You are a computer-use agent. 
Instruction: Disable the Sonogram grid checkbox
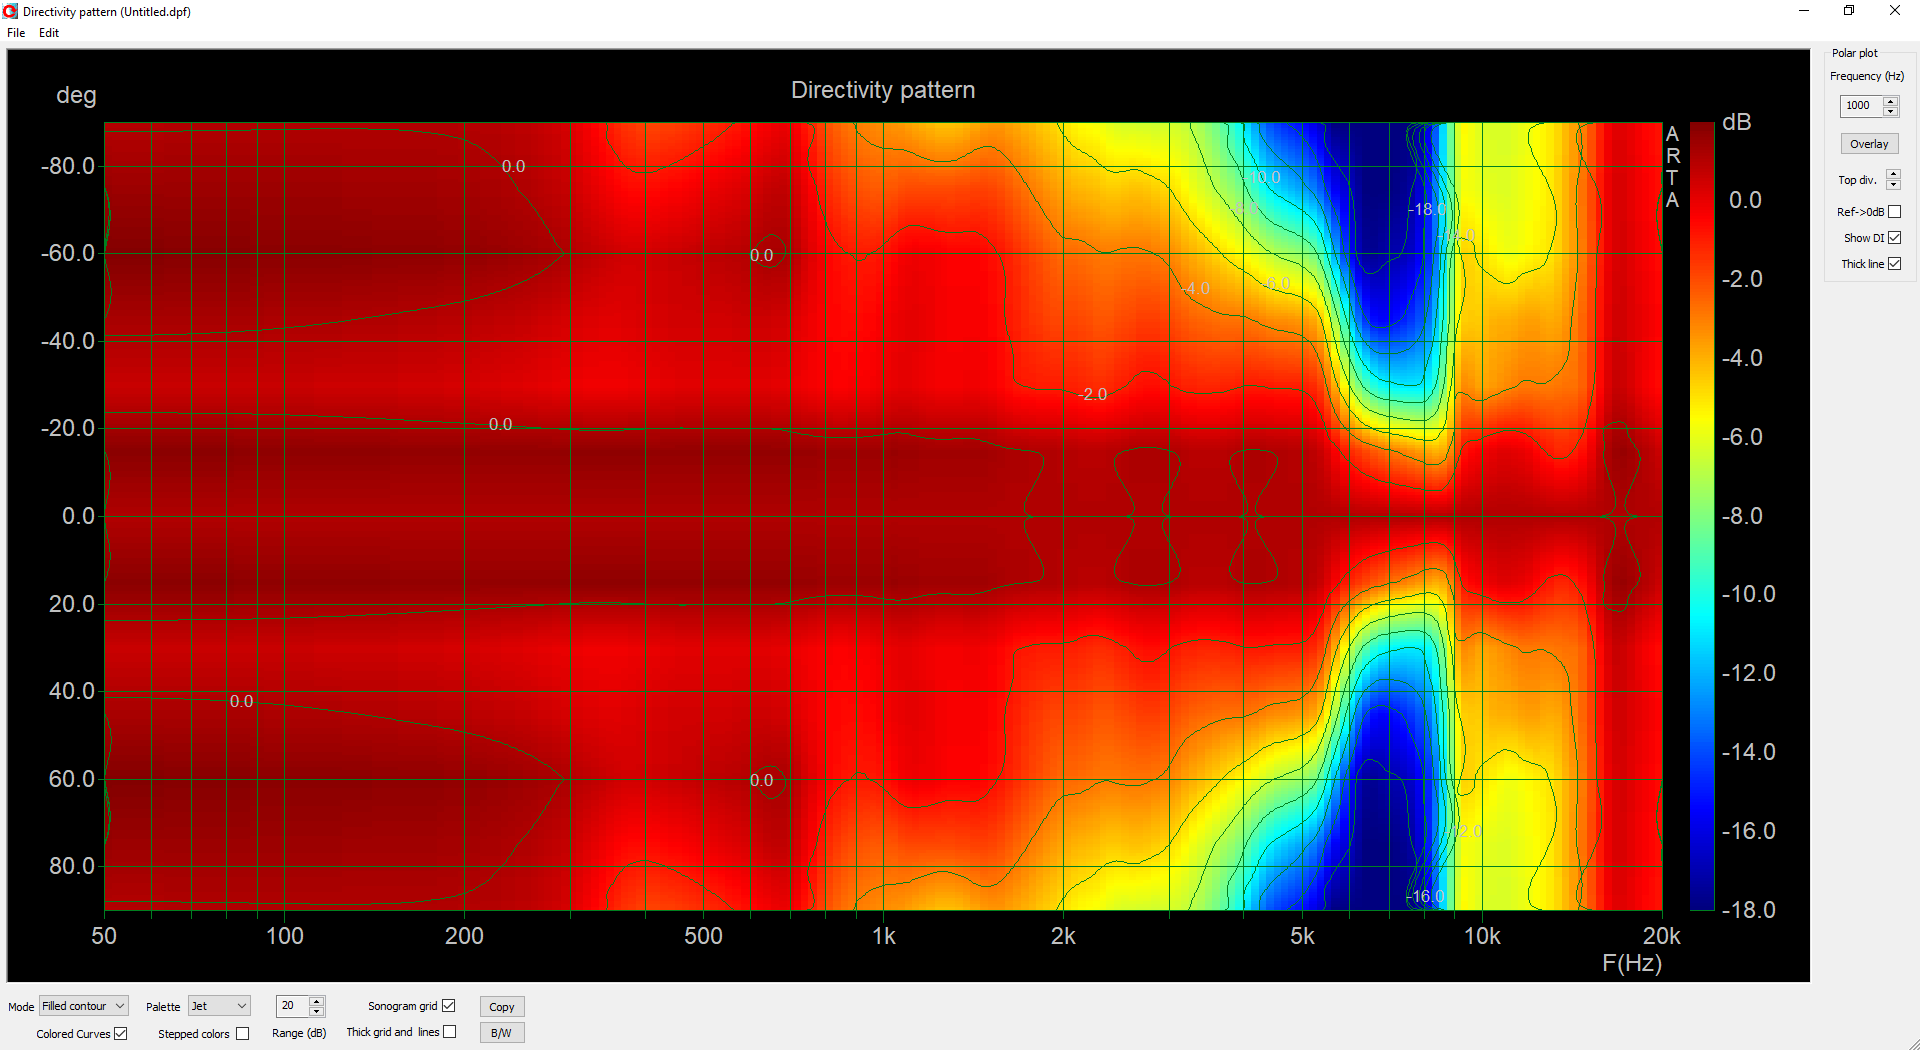[x=449, y=1006]
